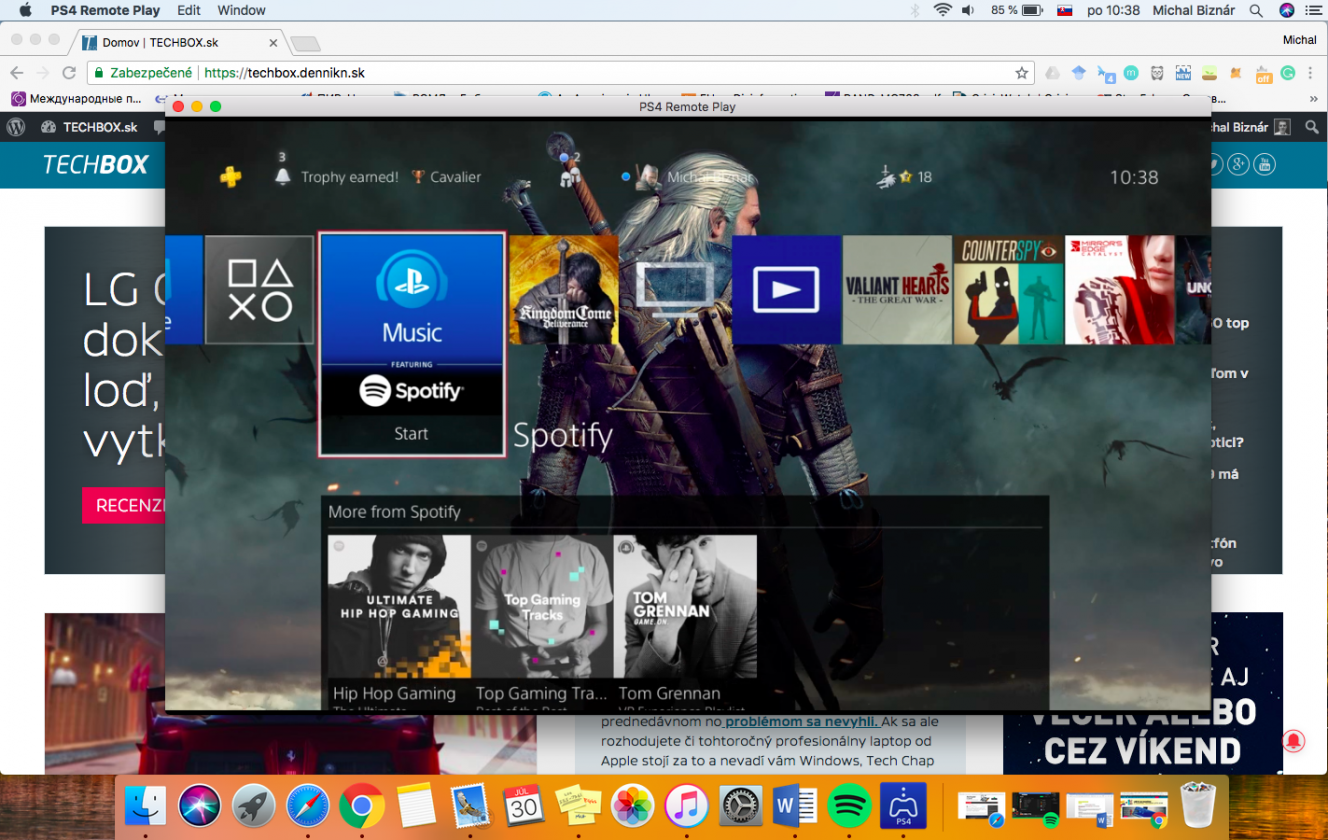
Task: Open the Kingdom Come Deliverance game tile
Action: click(x=564, y=290)
